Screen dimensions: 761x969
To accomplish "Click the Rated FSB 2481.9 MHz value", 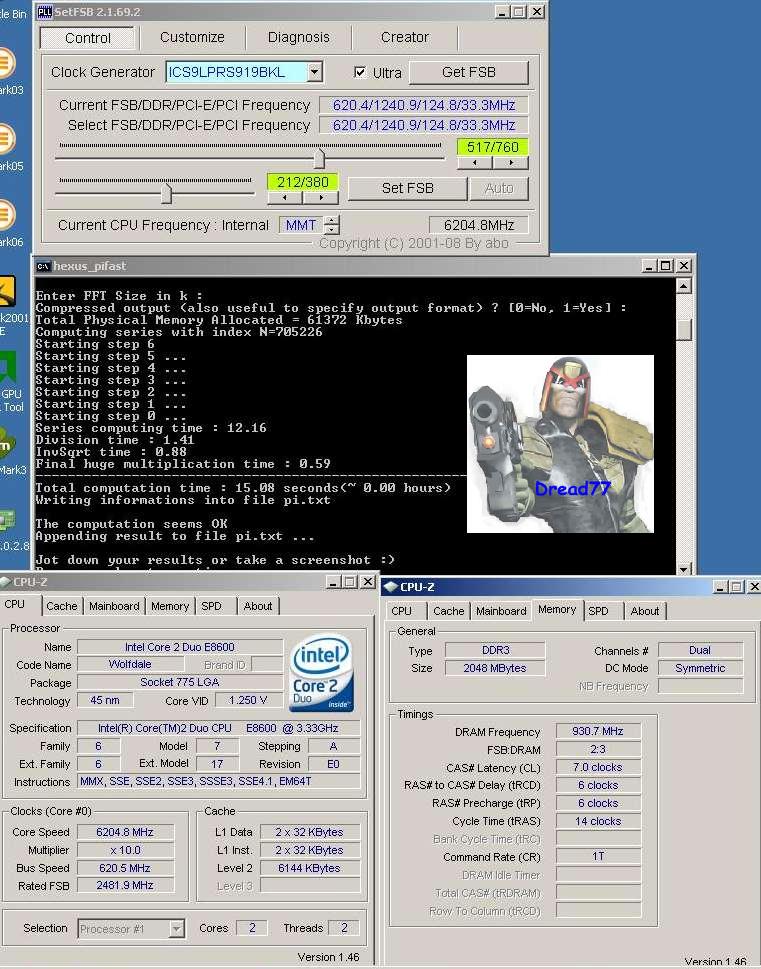I will tap(125, 886).
